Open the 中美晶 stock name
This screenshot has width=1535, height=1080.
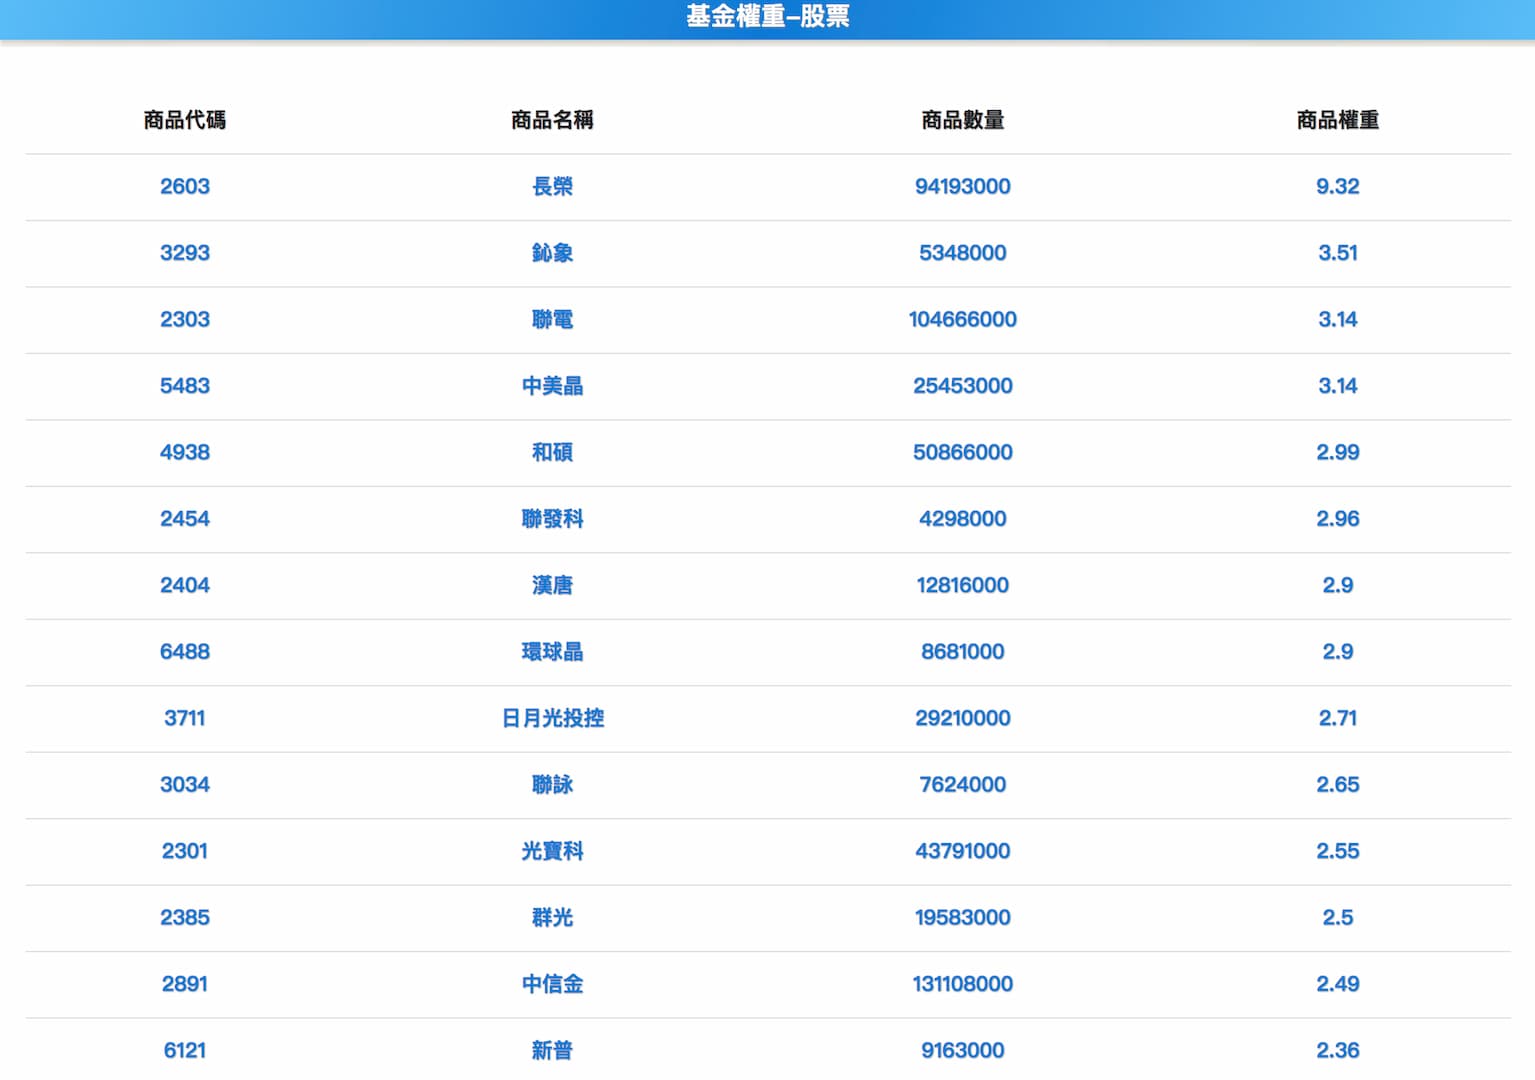[552, 386]
